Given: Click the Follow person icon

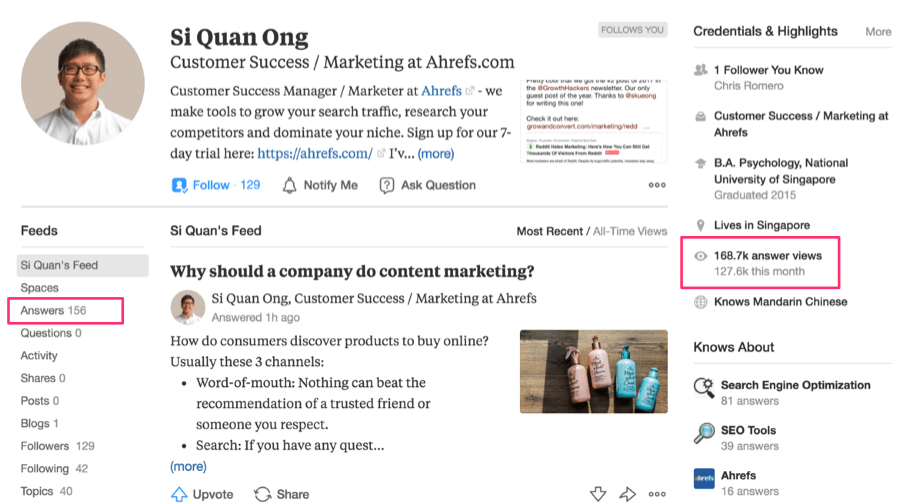Looking at the screenshot, I should [x=179, y=185].
